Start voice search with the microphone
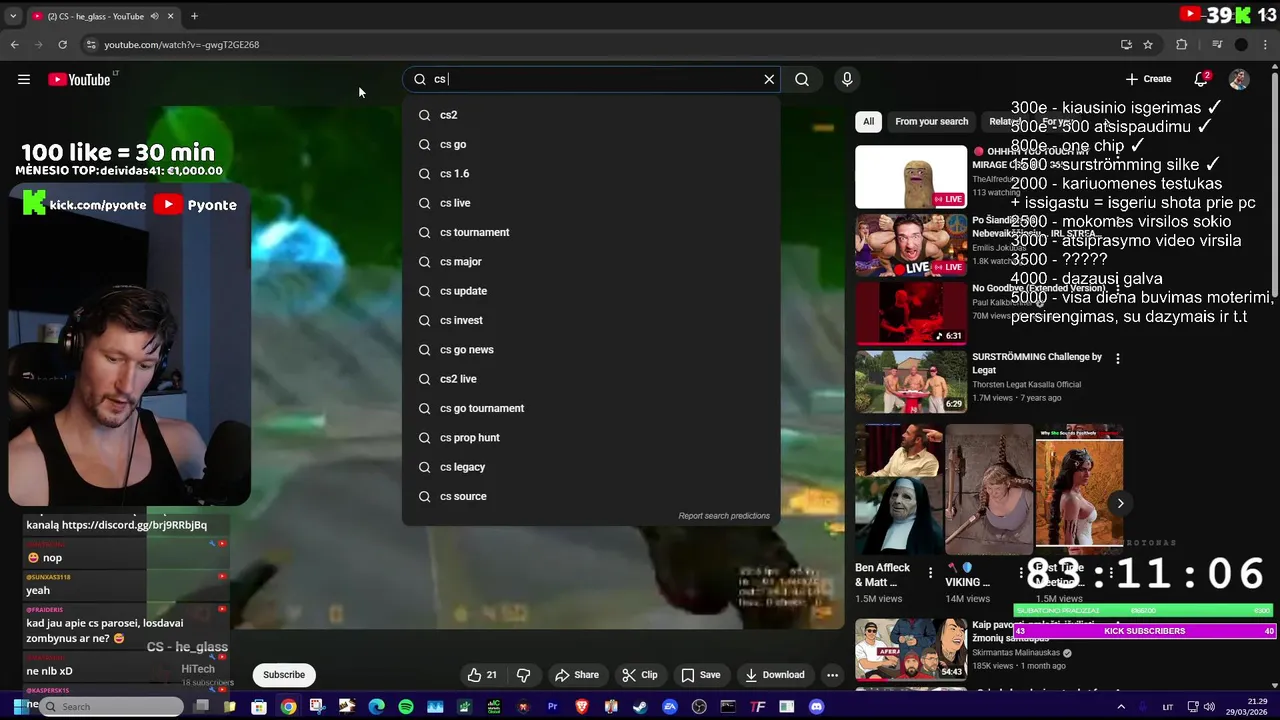The width and height of the screenshot is (1280, 720). [x=847, y=79]
